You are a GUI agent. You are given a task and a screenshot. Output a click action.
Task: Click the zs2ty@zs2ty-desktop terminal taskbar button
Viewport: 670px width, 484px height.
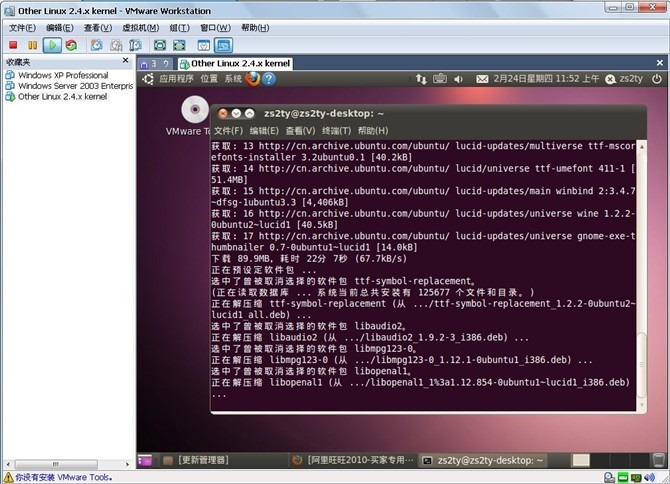click(x=483, y=460)
